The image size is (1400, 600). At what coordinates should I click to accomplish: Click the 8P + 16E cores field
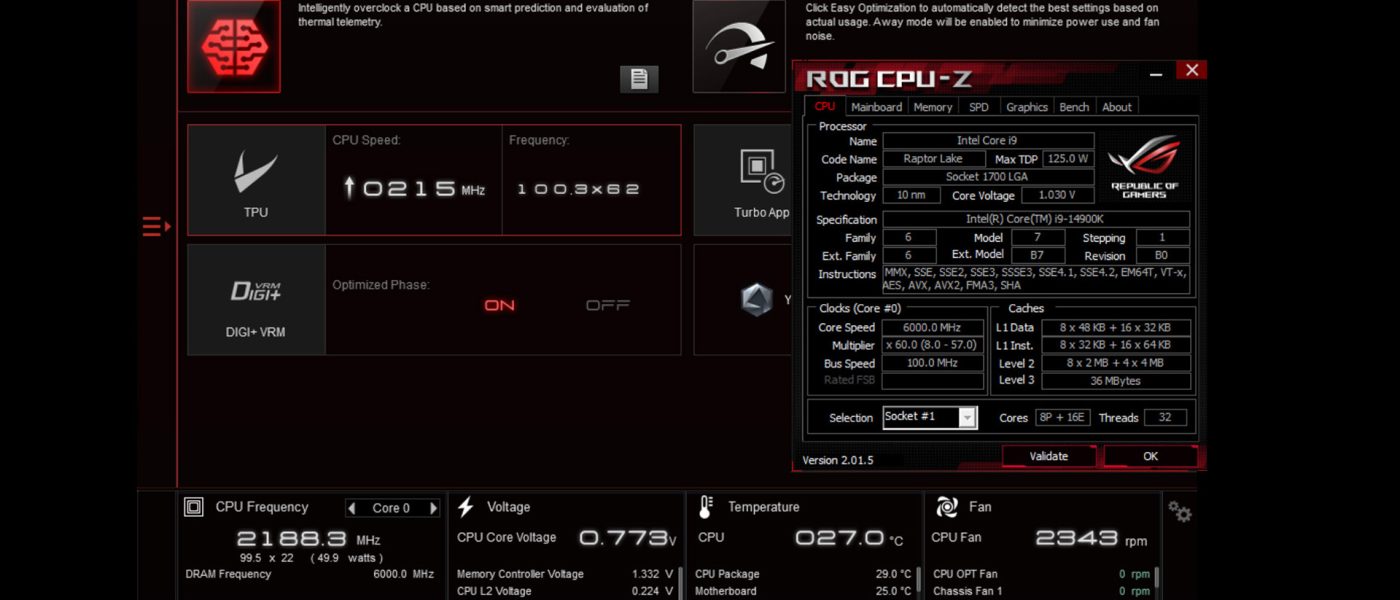pos(1063,417)
